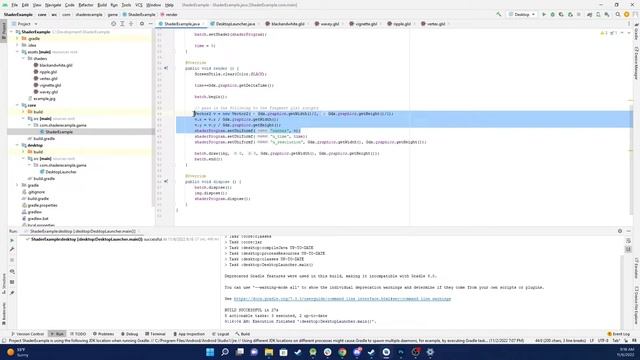Collapse the desktop module

click(18, 145)
